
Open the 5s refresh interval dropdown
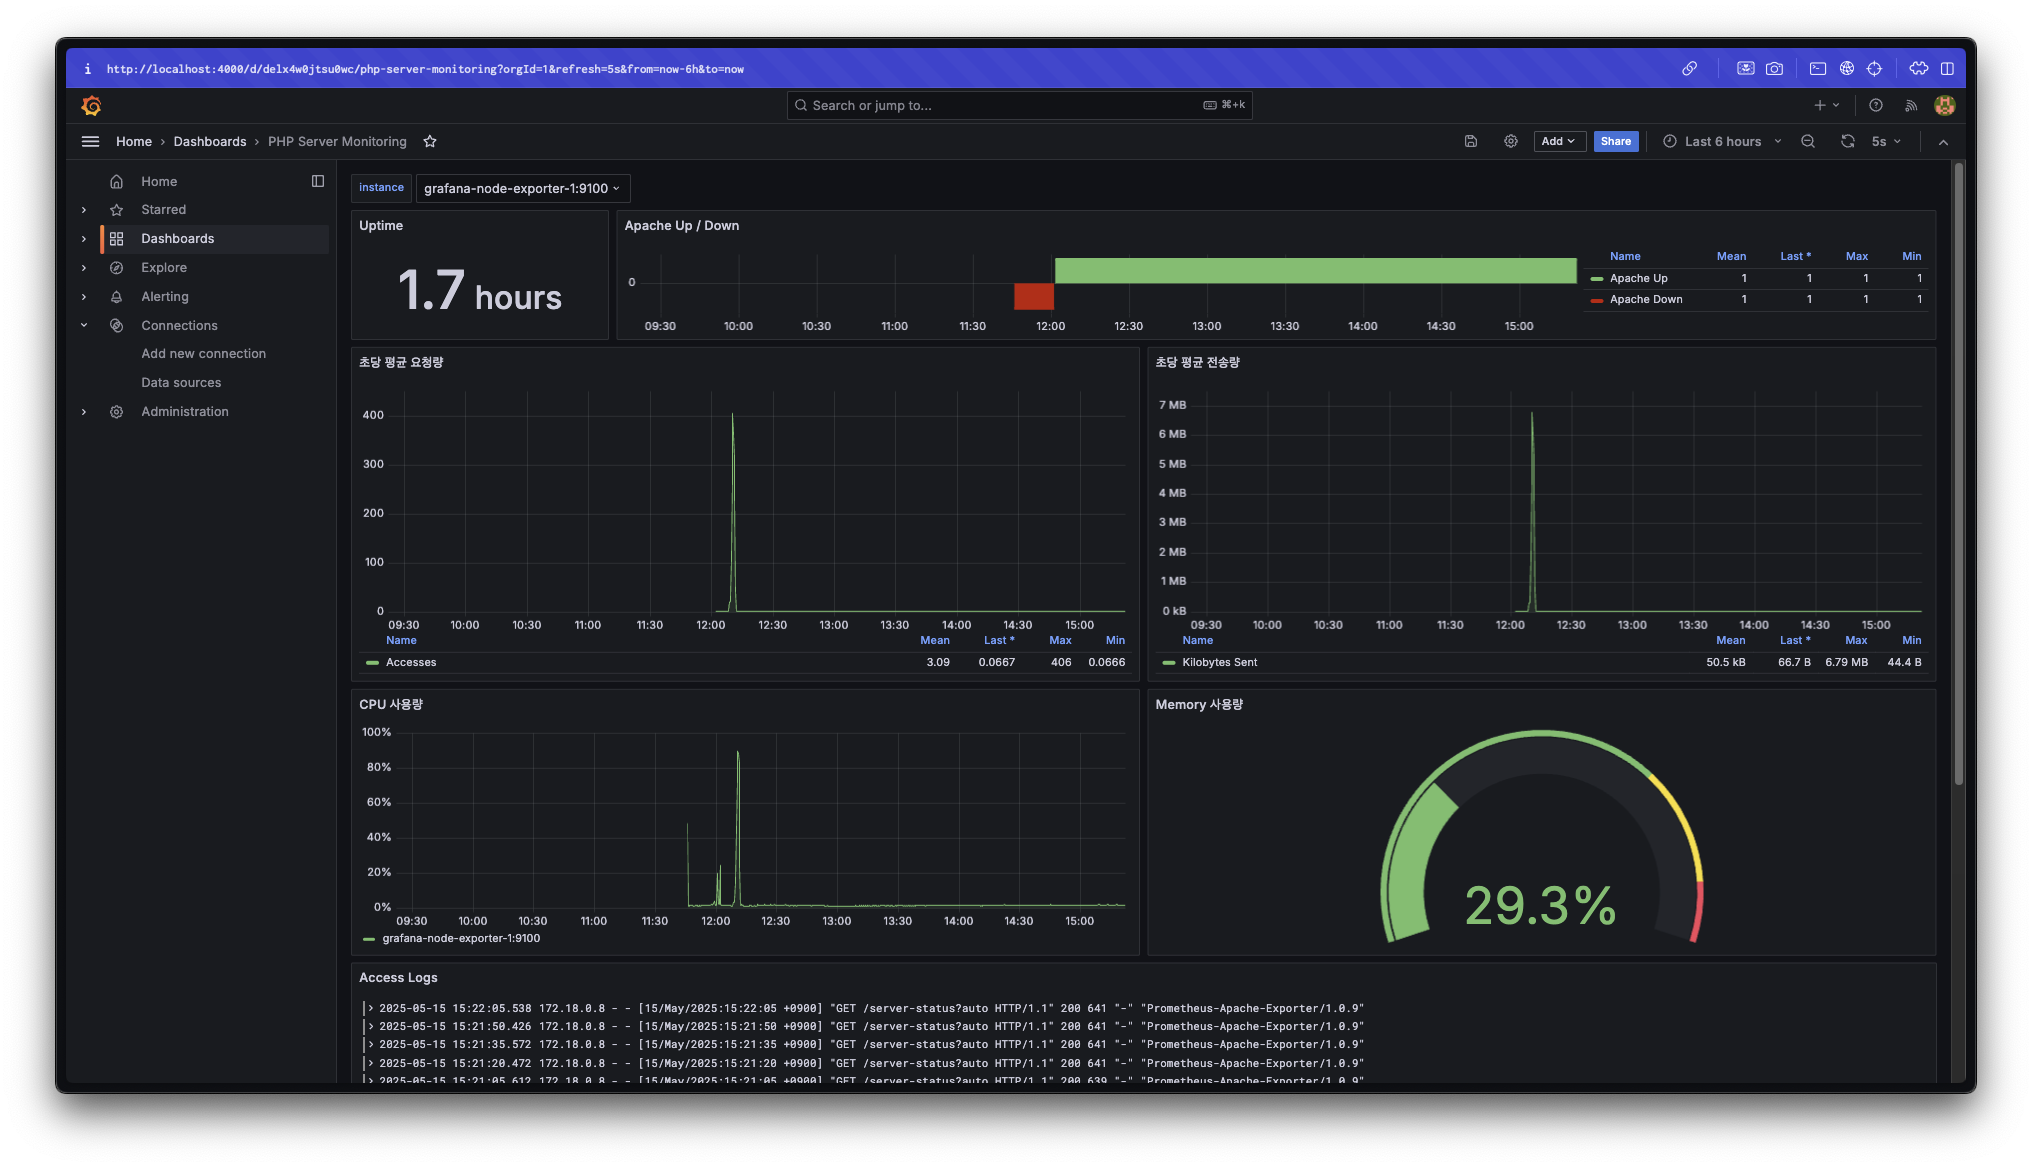pyautogui.click(x=1886, y=141)
